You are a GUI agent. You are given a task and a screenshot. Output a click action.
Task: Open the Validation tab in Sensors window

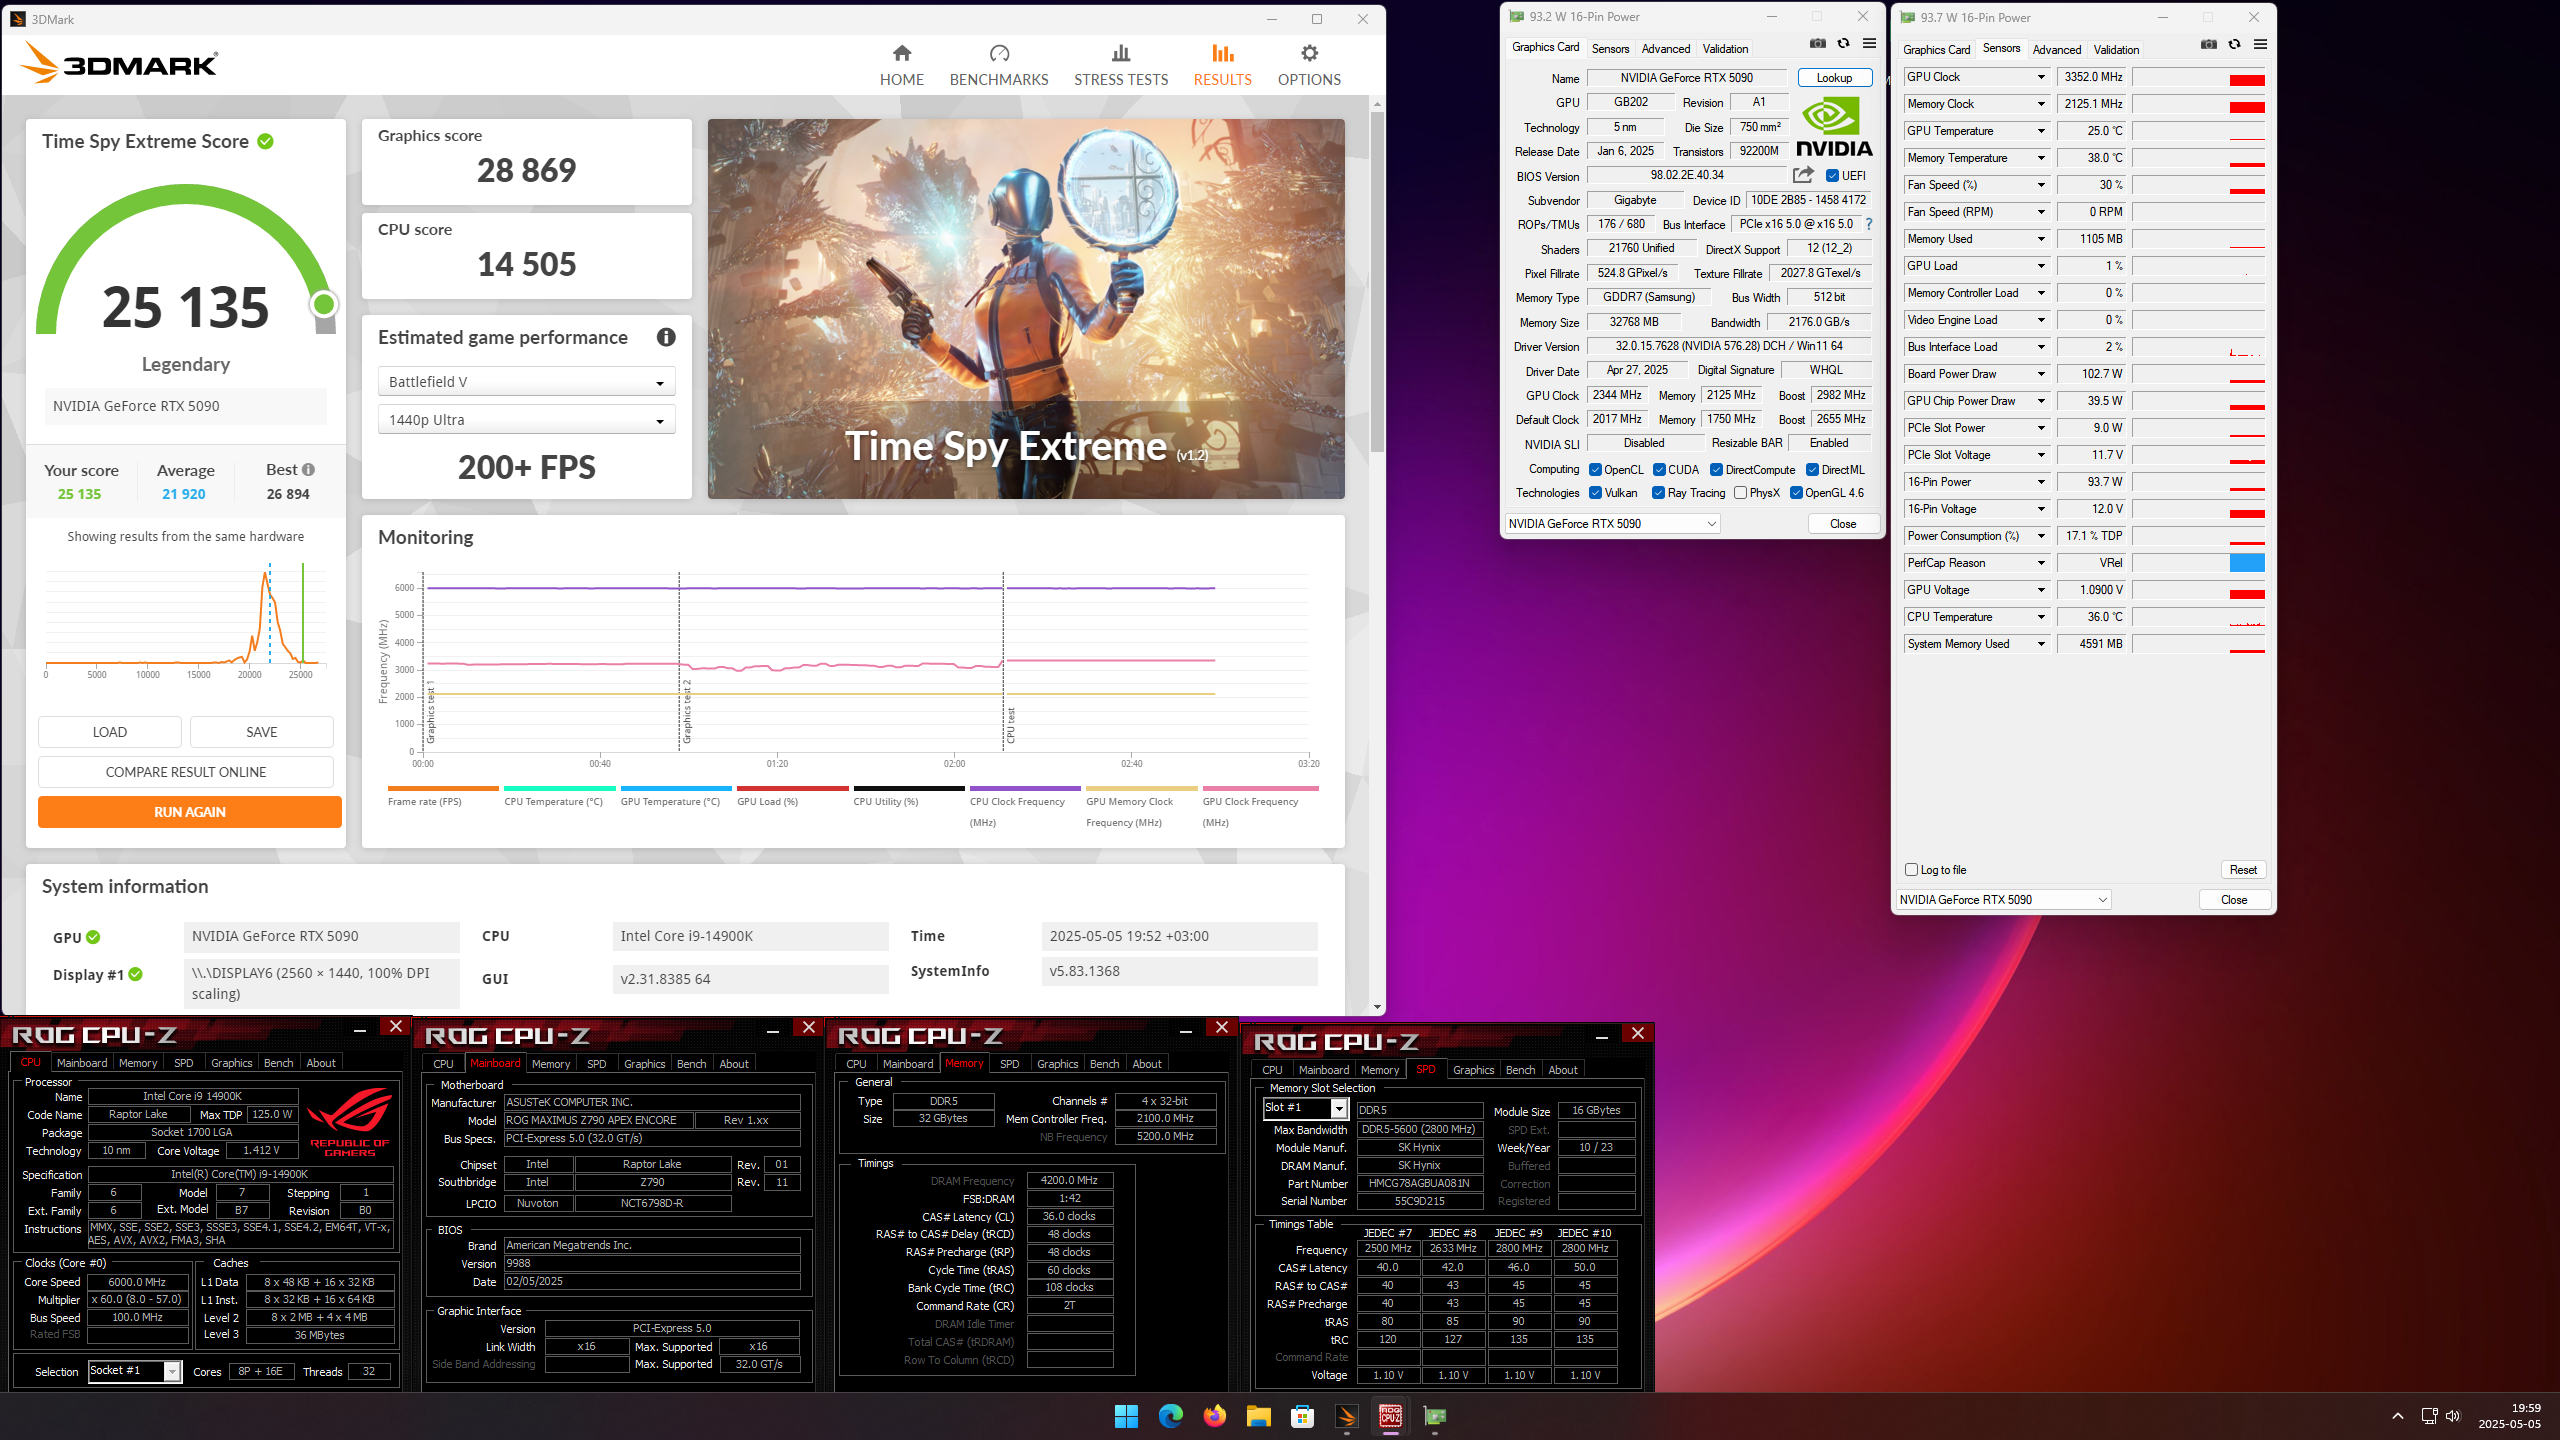[2116, 49]
